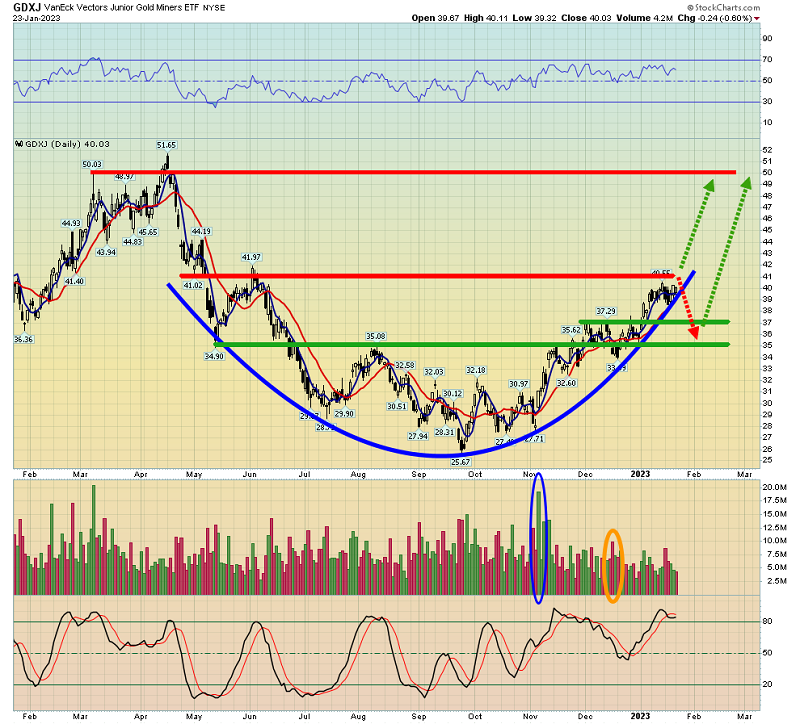Select the 51.65 peak price label
Image resolution: width=800 pixels, height=724 pixels.
(x=166, y=145)
